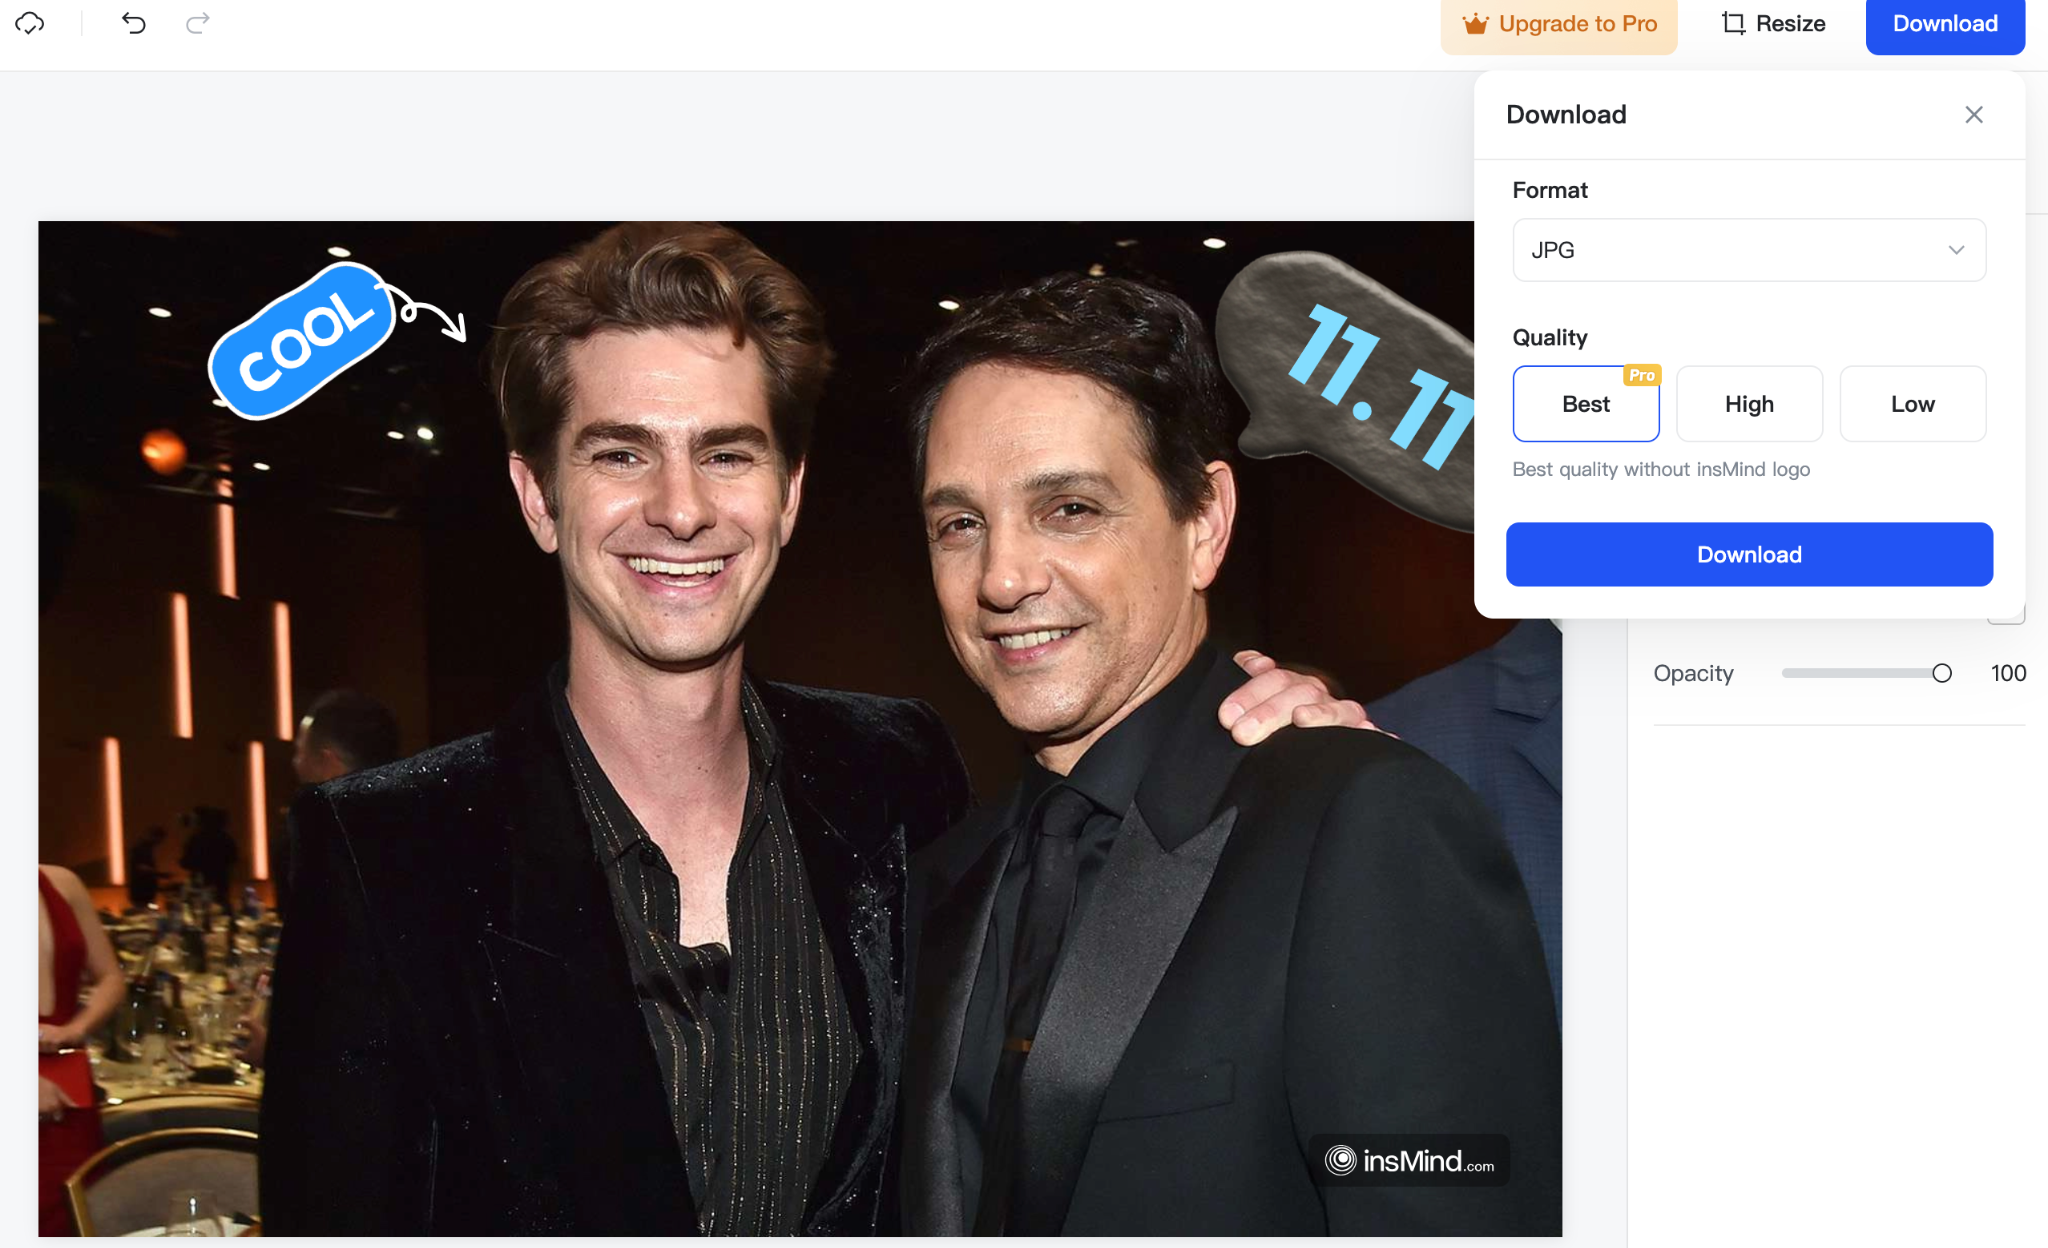Screen dimensions: 2048x1248
Task: Click the redo arrow icon
Action: [195, 22]
